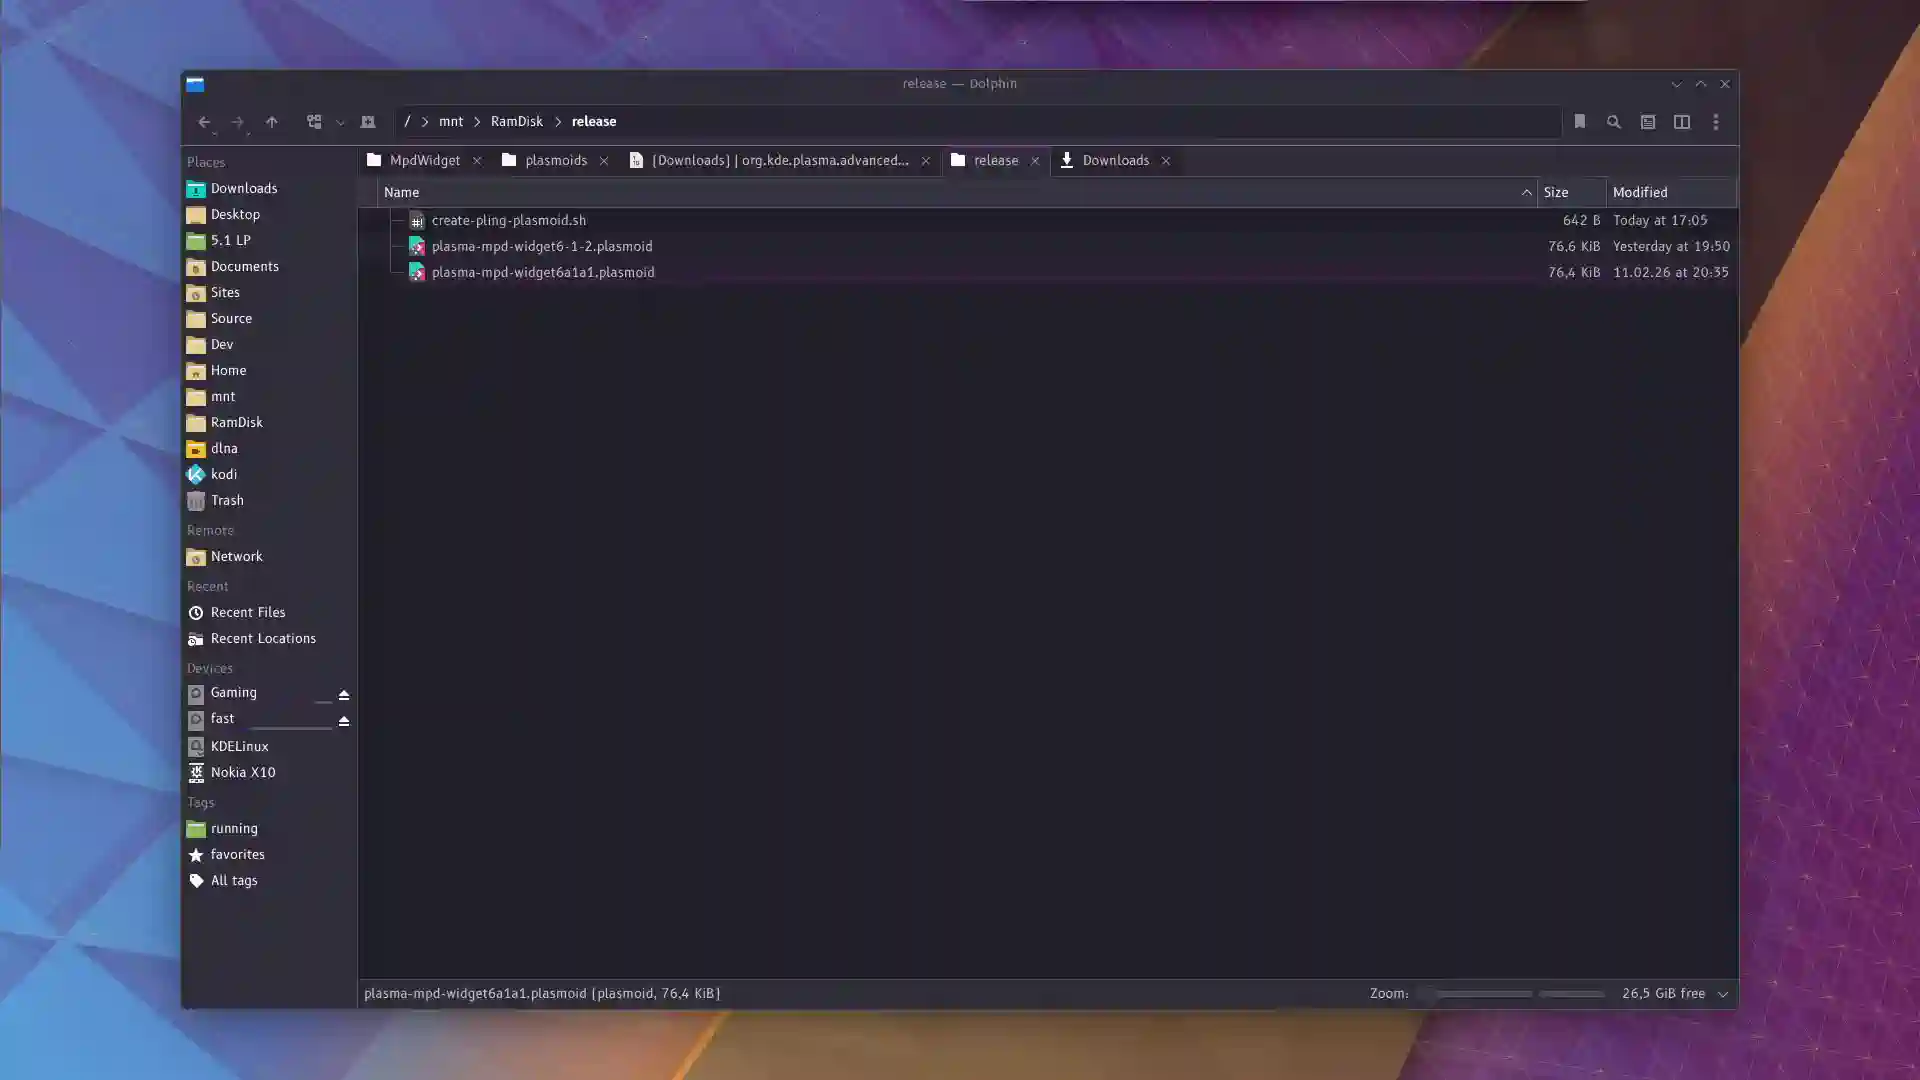Unmount the fast device with eject icon

point(343,720)
